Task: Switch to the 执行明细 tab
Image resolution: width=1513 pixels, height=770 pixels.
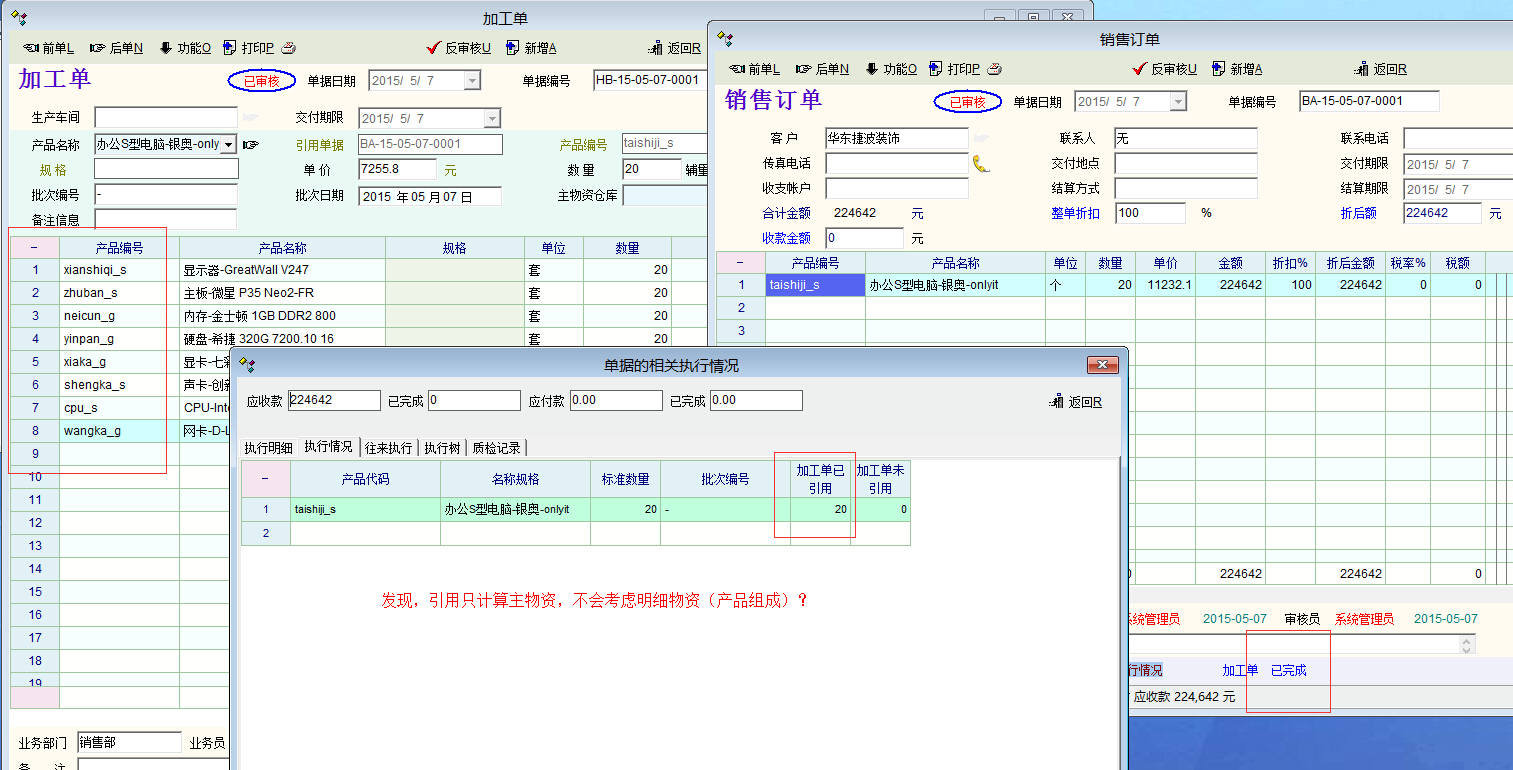Action: click(269, 448)
